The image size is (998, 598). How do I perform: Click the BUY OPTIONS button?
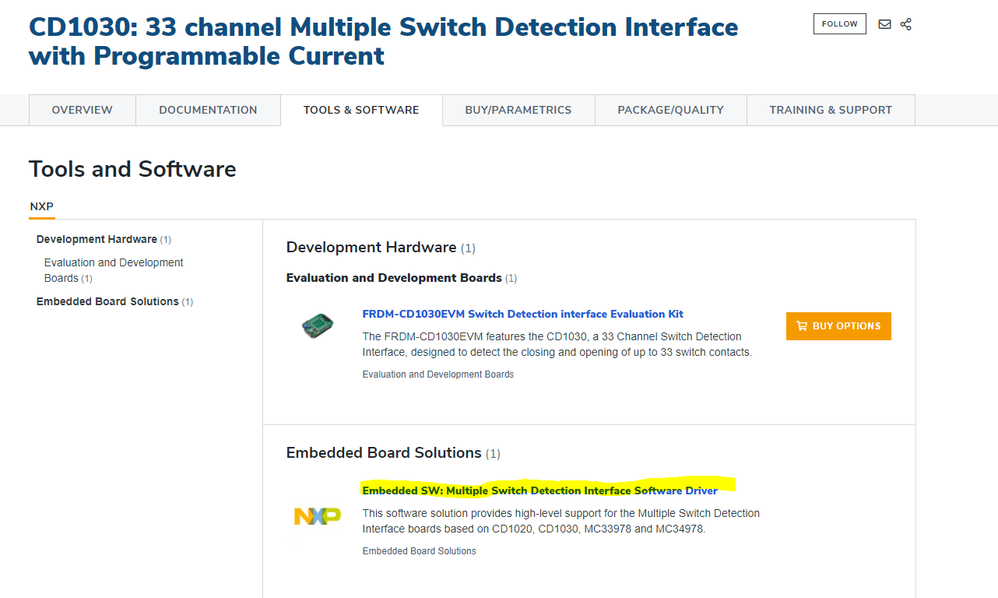(x=838, y=326)
